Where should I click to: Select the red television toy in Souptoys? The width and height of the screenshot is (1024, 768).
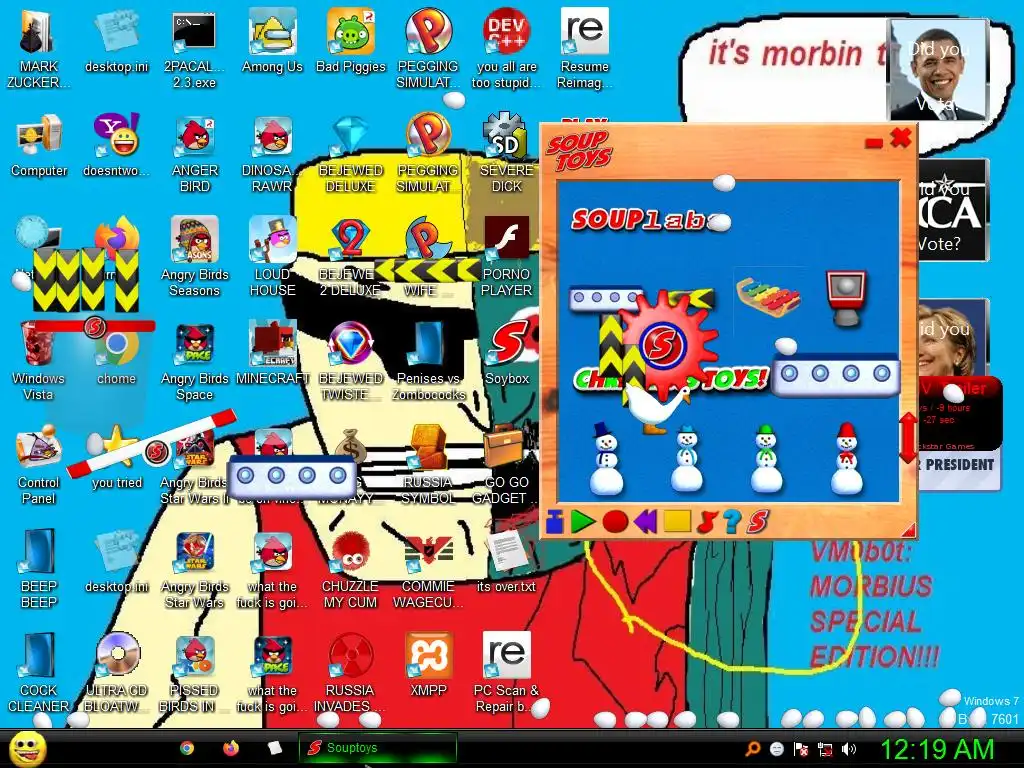(x=846, y=298)
